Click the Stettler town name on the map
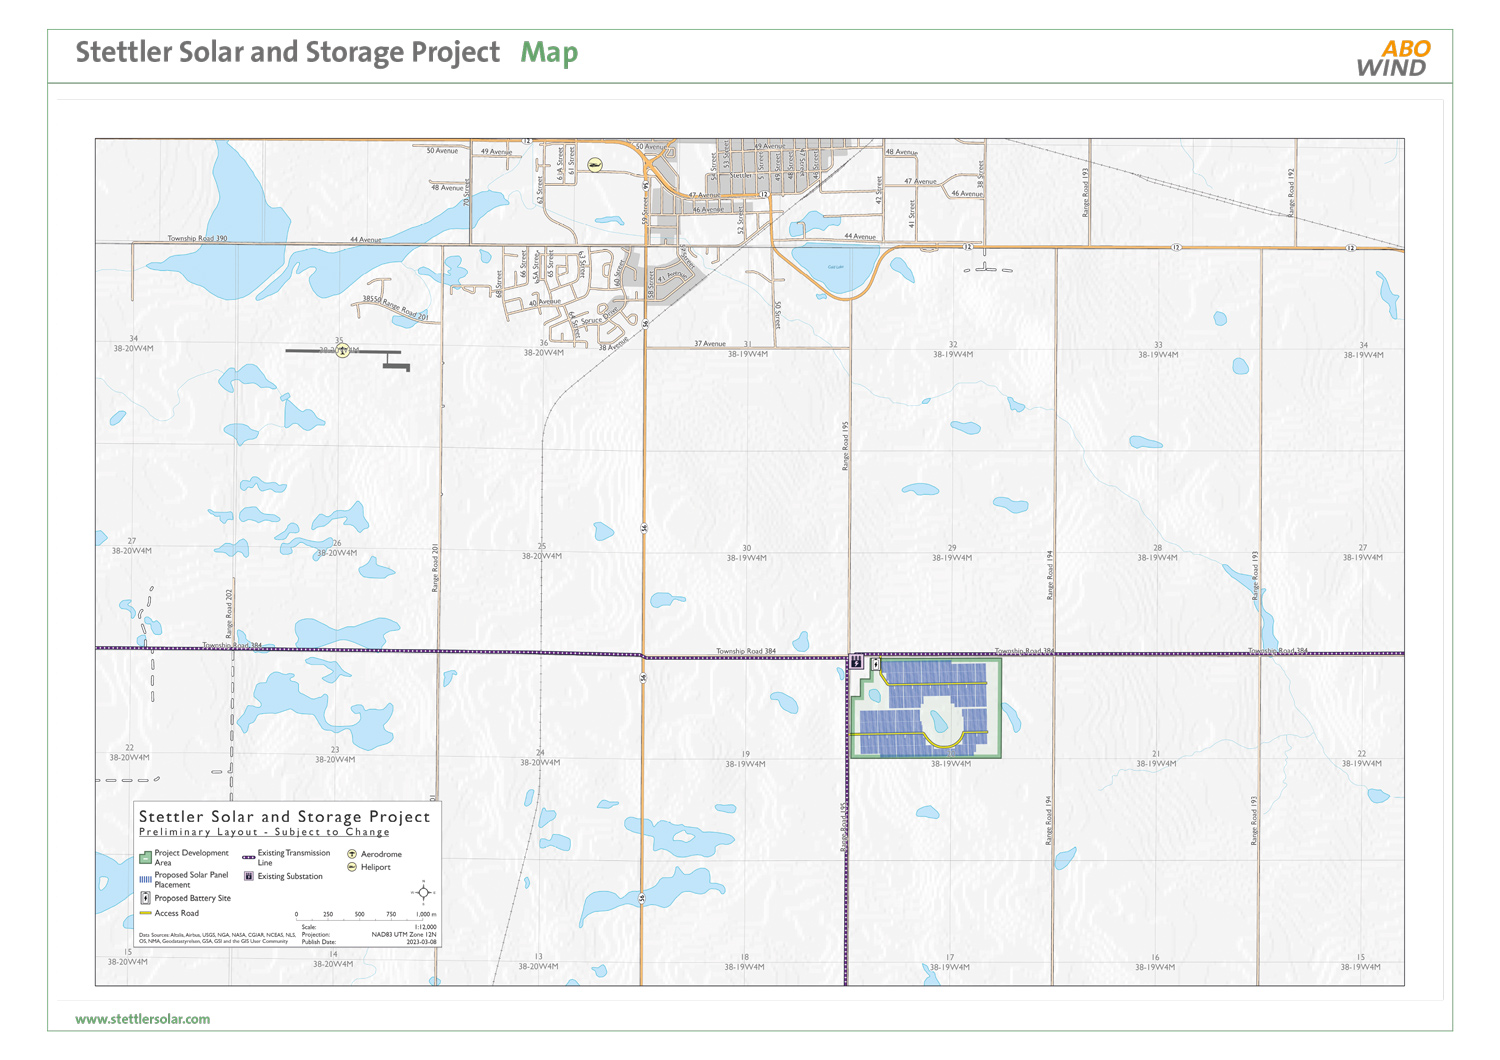Image resolution: width=1500 pixels, height=1060 pixels. pyautogui.click(x=740, y=175)
